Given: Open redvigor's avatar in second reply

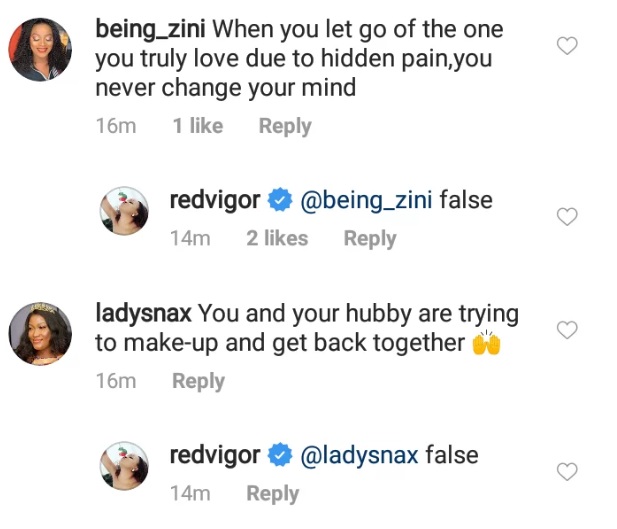Looking at the screenshot, I should coord(125,468).
